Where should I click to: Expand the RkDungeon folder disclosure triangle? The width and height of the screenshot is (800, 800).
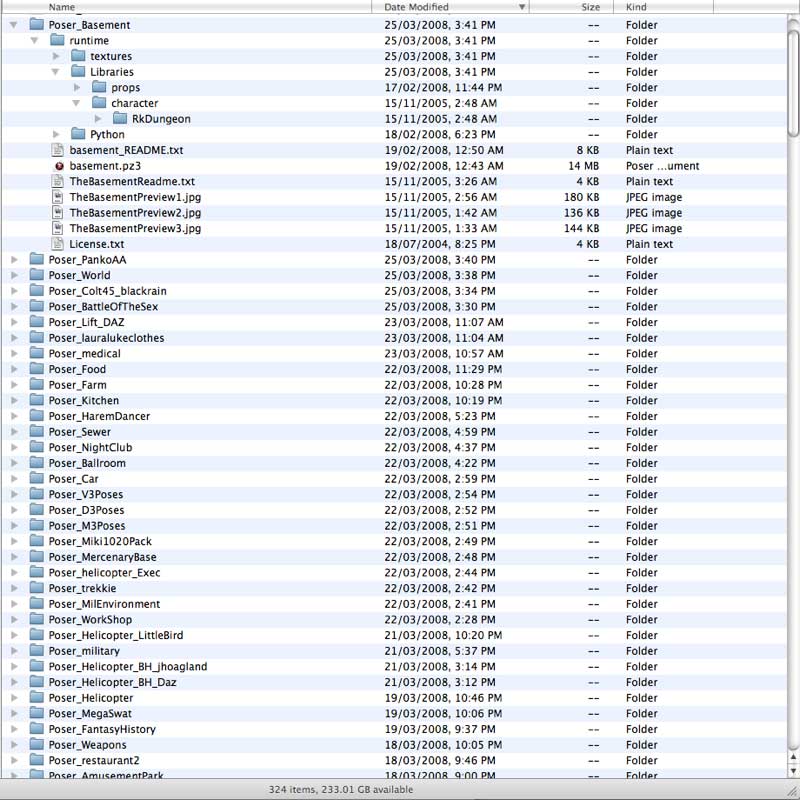click(x=98, y=119)
